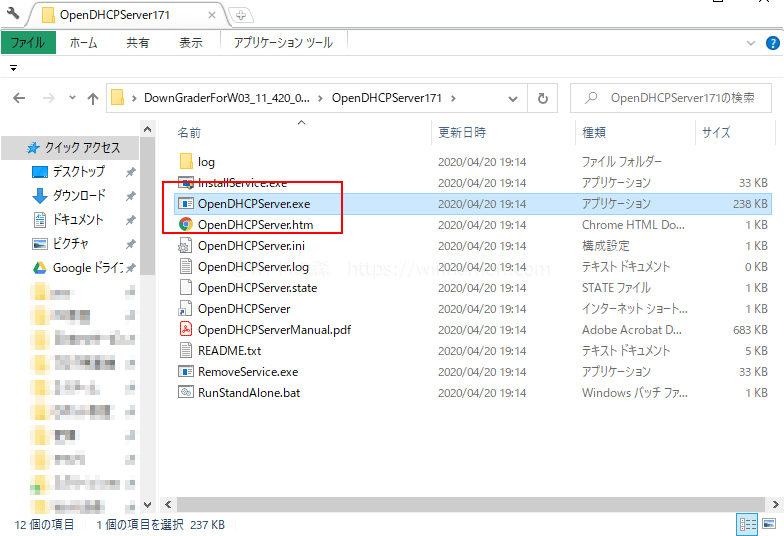
Task: Sort by 種類 column header
Action: click(x=594, y=132)
